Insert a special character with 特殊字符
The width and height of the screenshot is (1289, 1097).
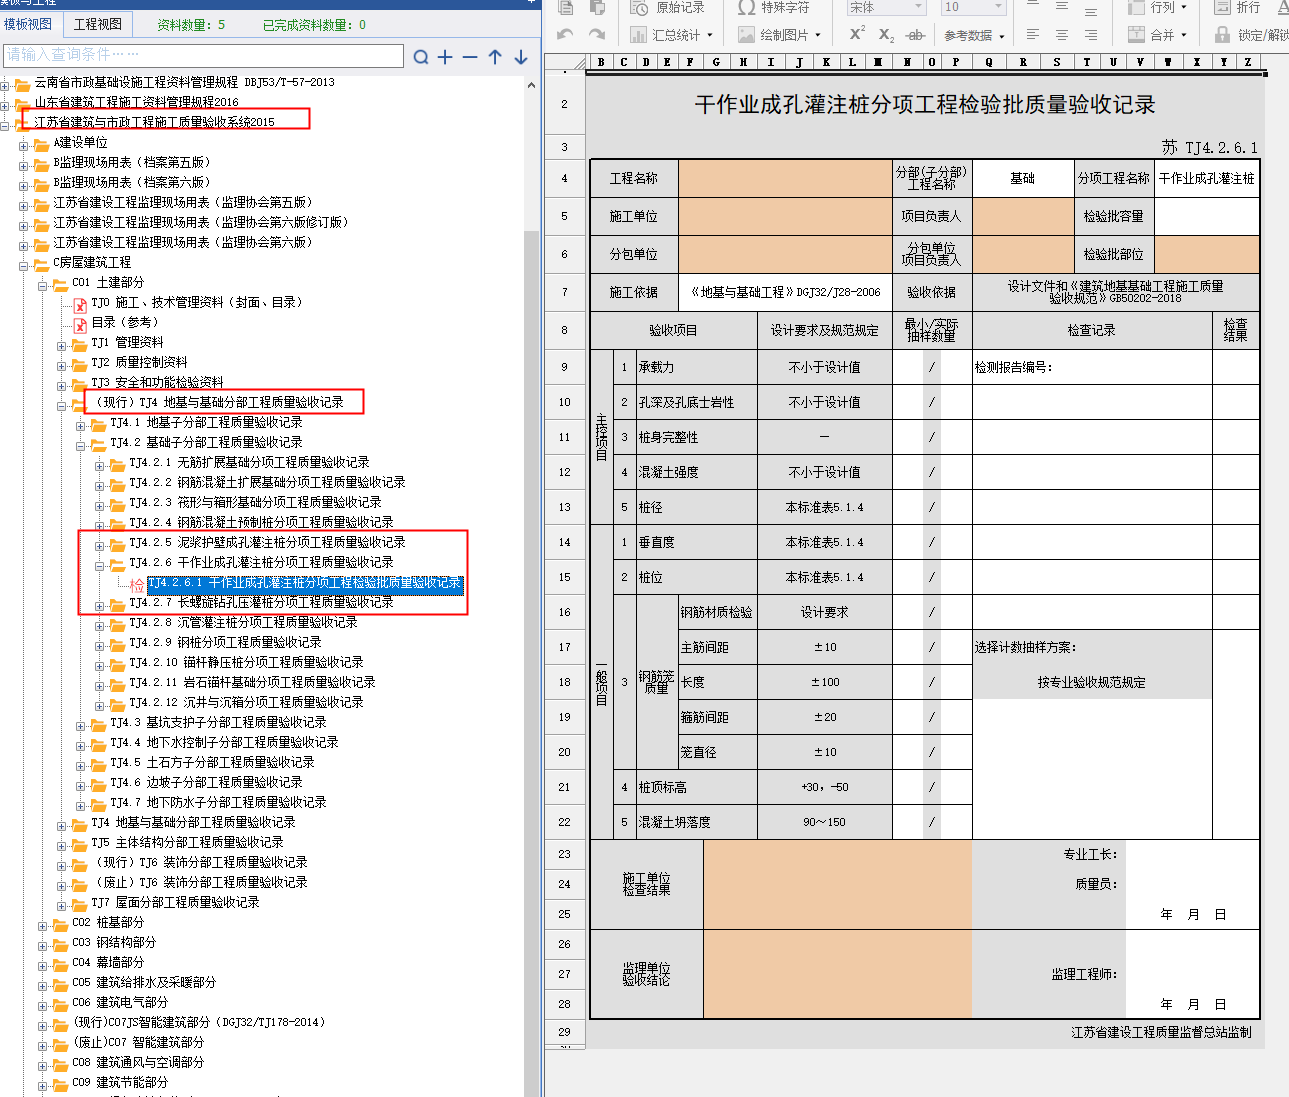(773, 7)
